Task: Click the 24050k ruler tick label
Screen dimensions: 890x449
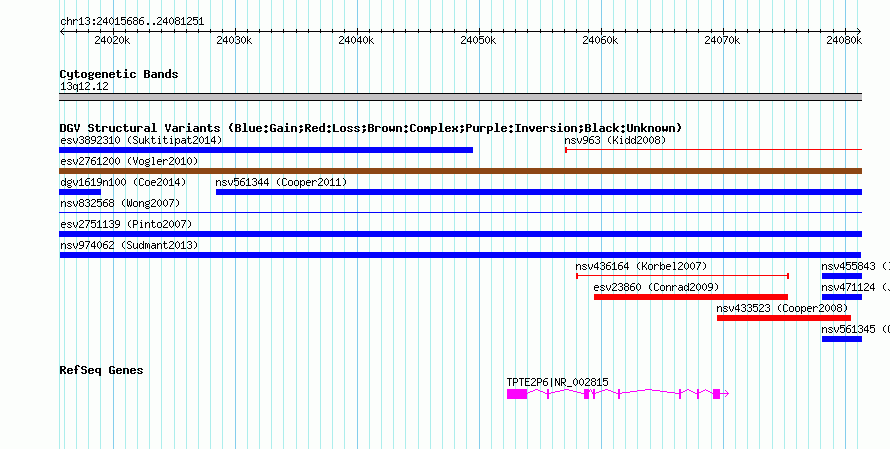Action: click(x=478, y=40)
